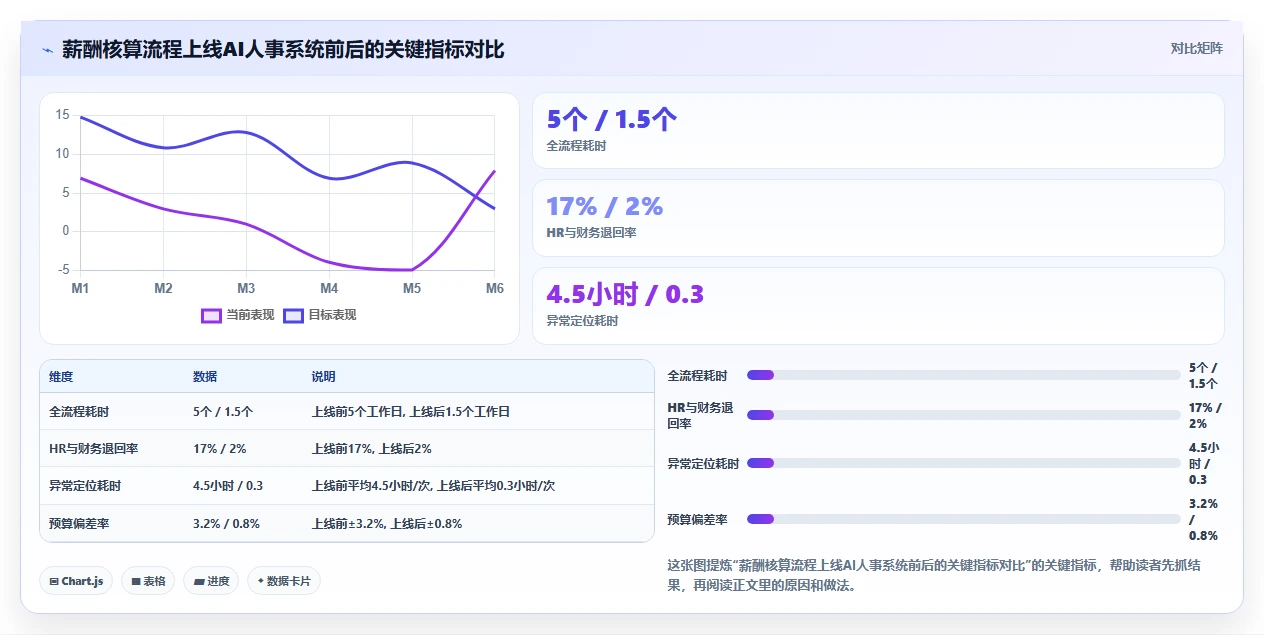Select the Chart.js tag
This screenshot has width=1264, height=635.
click(76, 581)
